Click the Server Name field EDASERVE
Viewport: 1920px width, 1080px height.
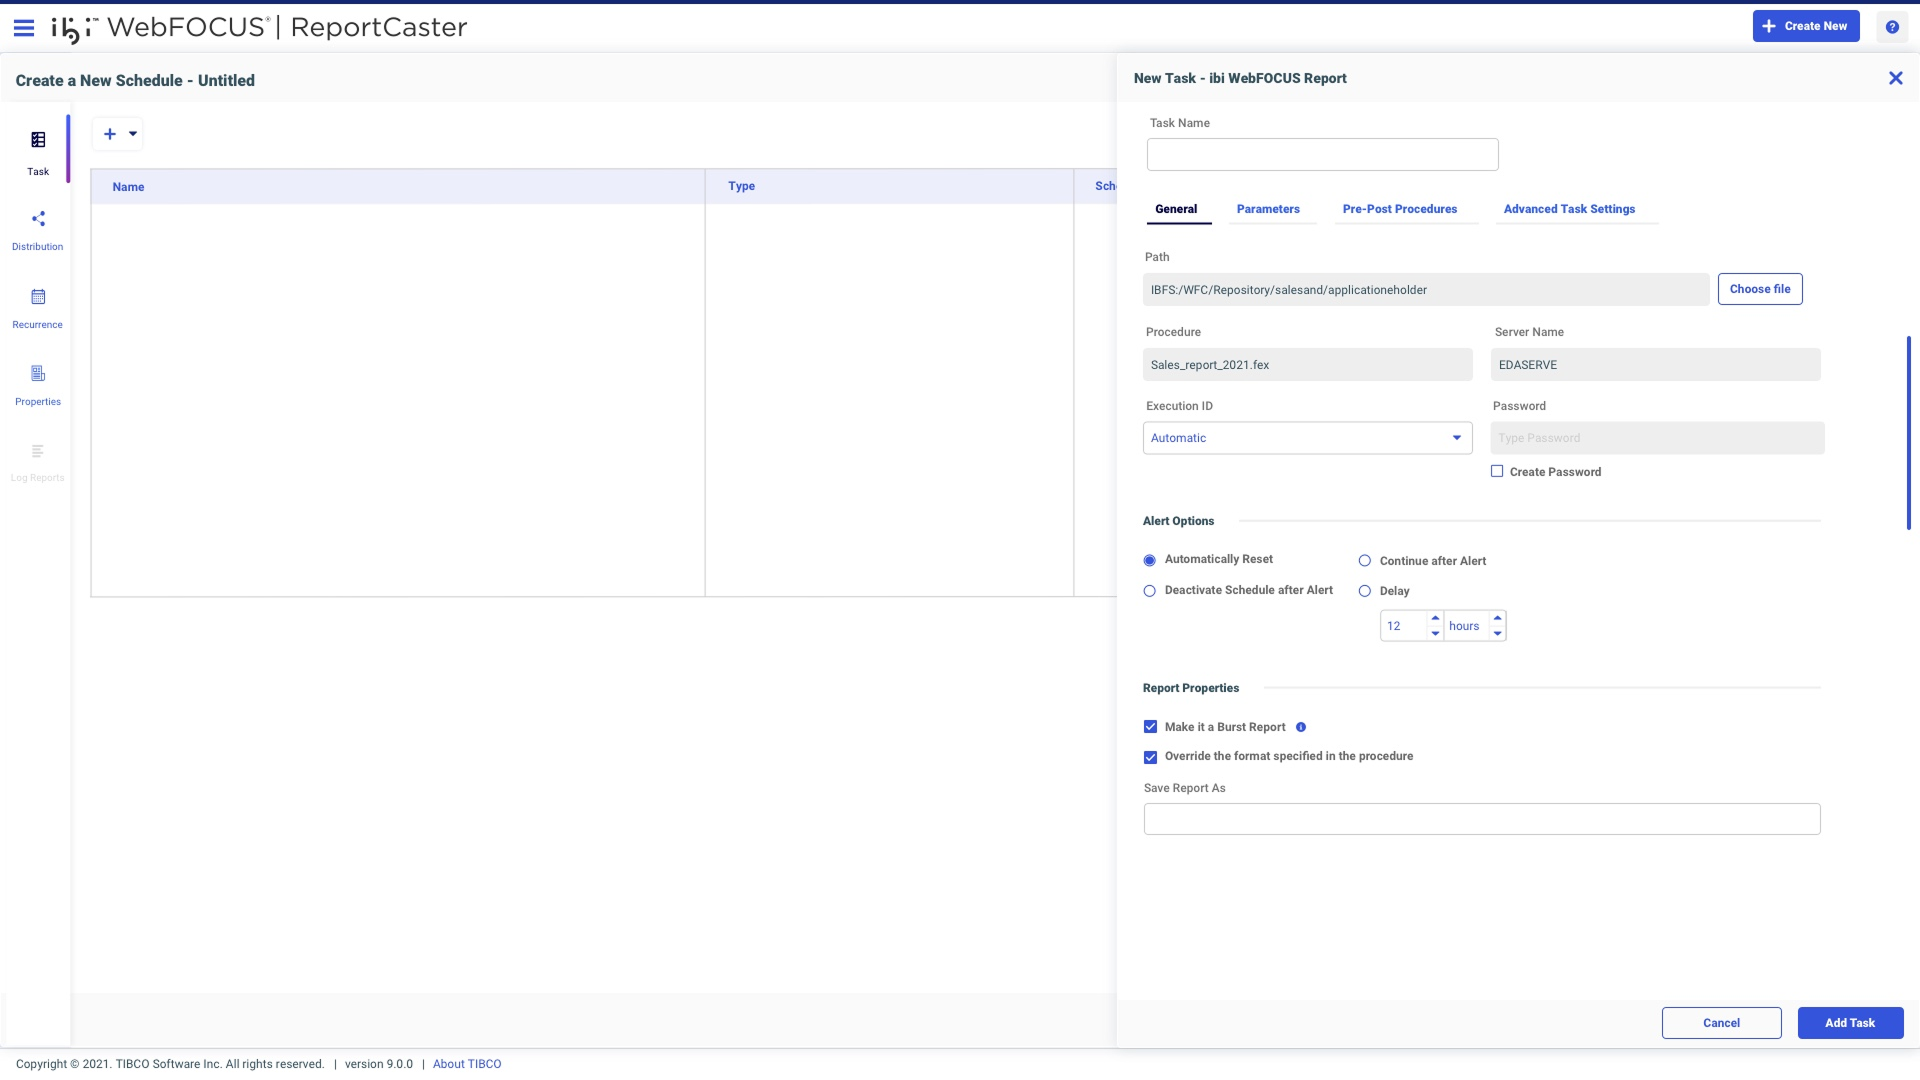click(1655, 365)
